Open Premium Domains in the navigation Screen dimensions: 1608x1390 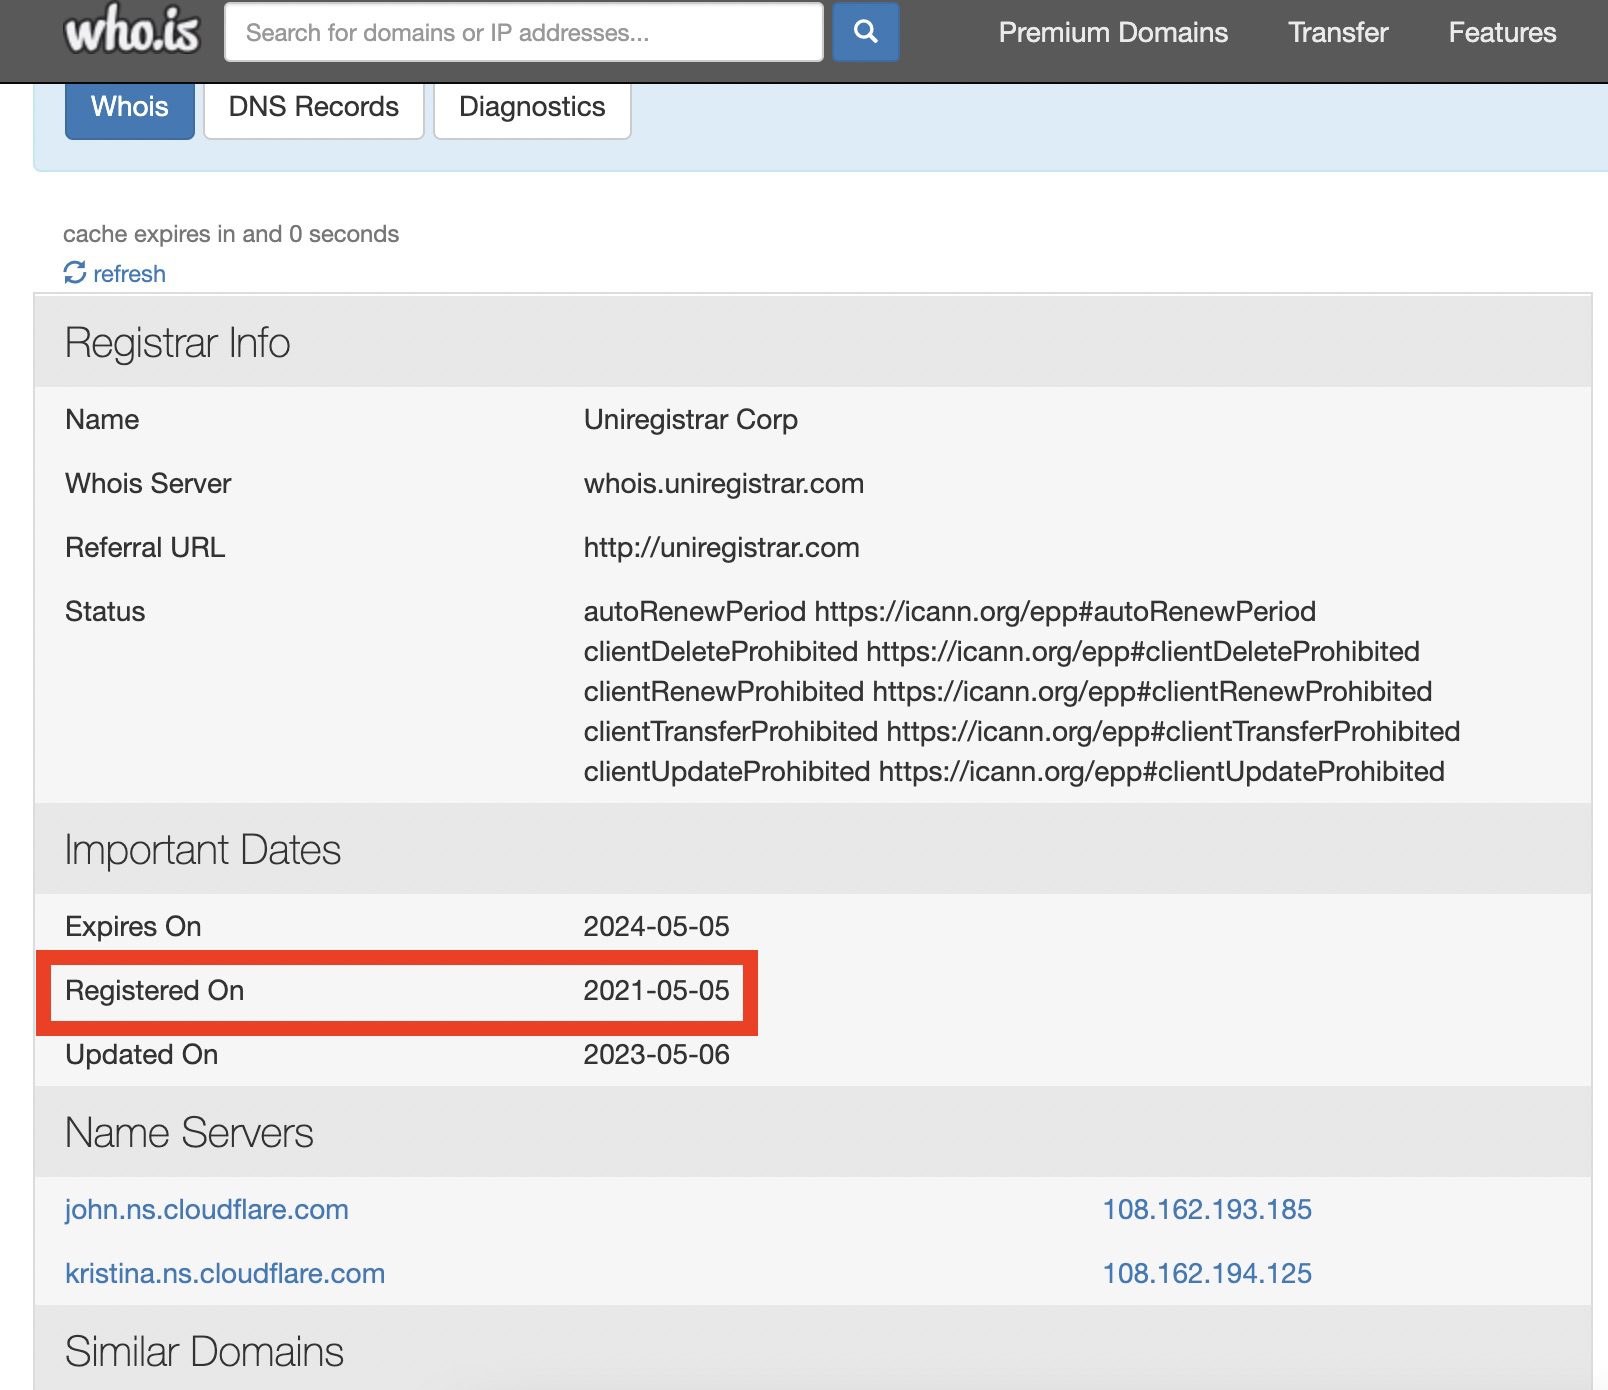click(1112, 33)
